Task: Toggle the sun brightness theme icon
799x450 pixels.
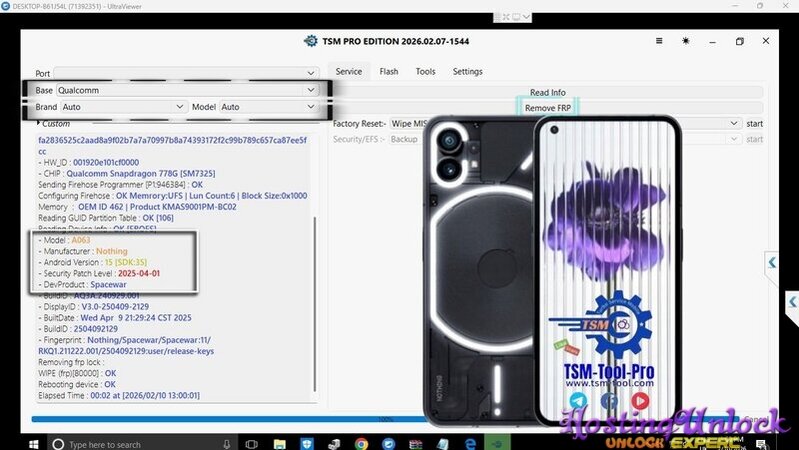Action: point(685,41)
